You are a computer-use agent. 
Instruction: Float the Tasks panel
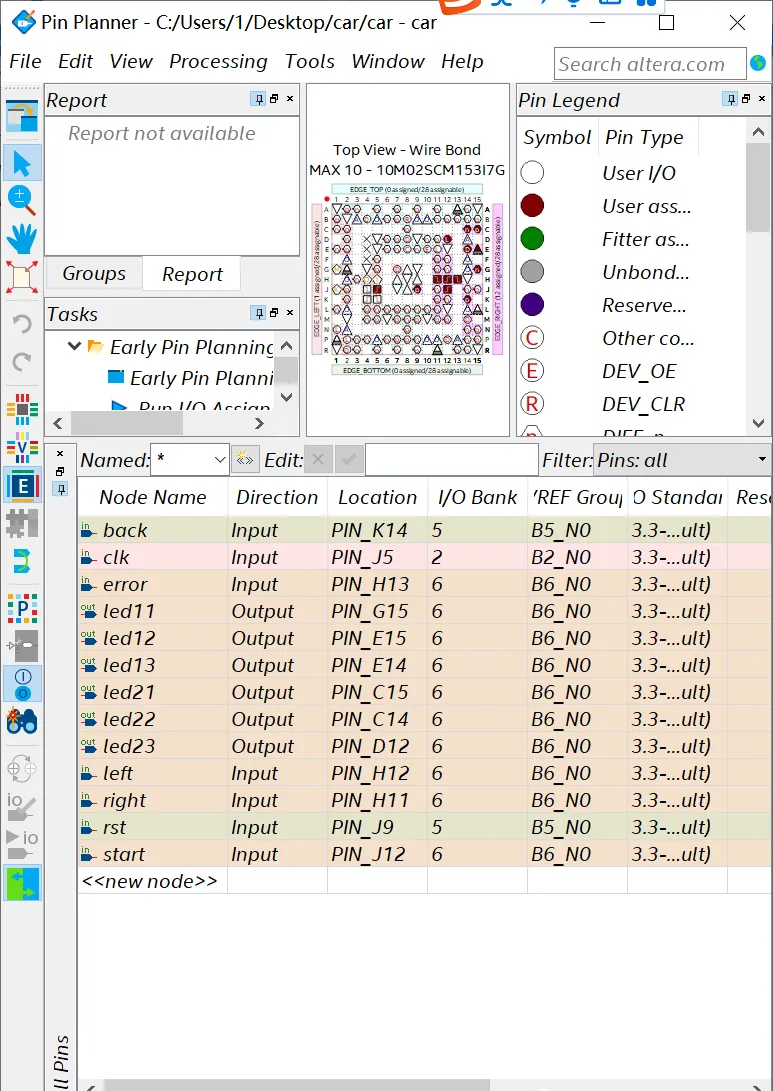274,313
